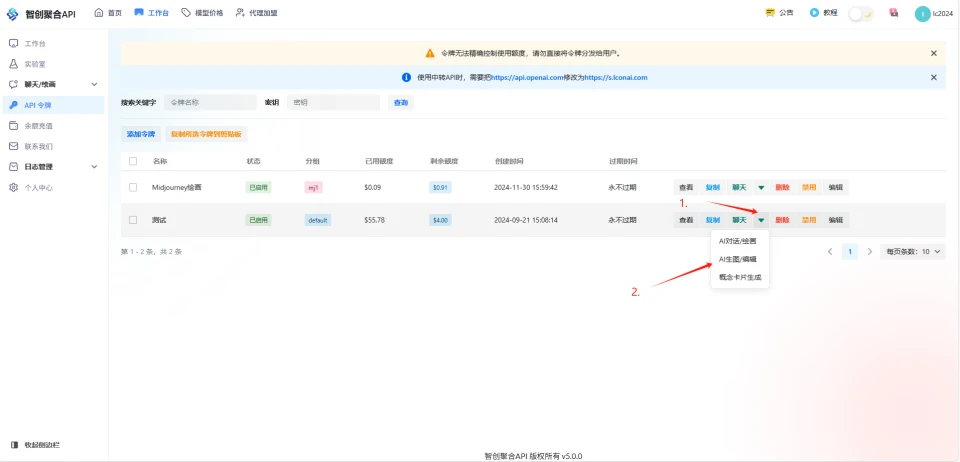Click the $55.78 used quota value
Viewport: 960px width, 462px height.
[x=374, y=220]
